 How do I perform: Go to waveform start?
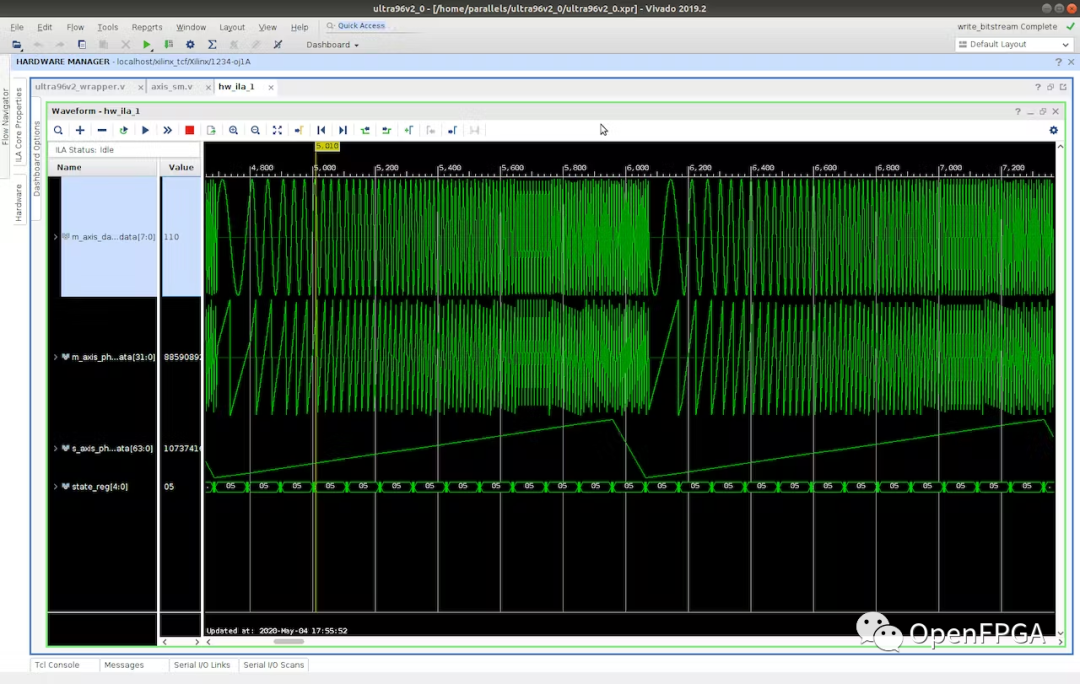click(321, 130)
